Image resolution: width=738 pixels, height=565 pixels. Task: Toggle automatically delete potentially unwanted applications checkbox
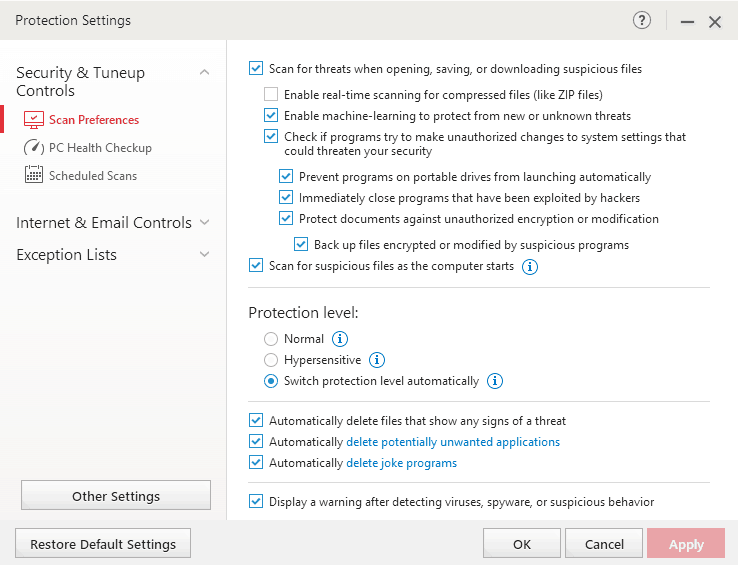tap(256, 442)
